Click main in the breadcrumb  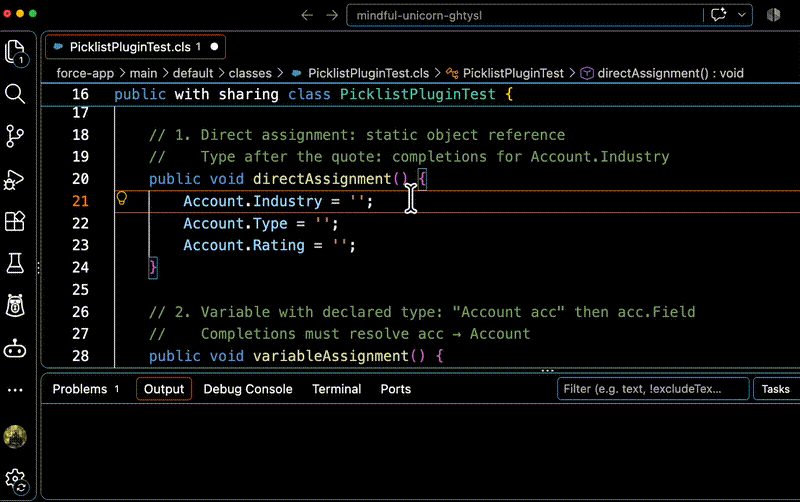click(143, 73)
